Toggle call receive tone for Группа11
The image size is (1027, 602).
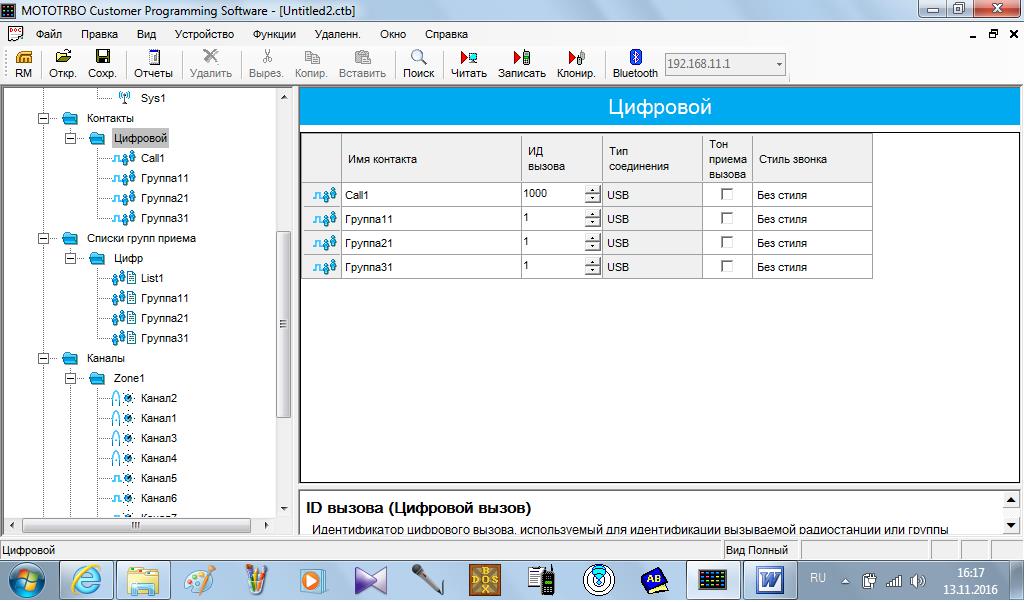point(726,218)
